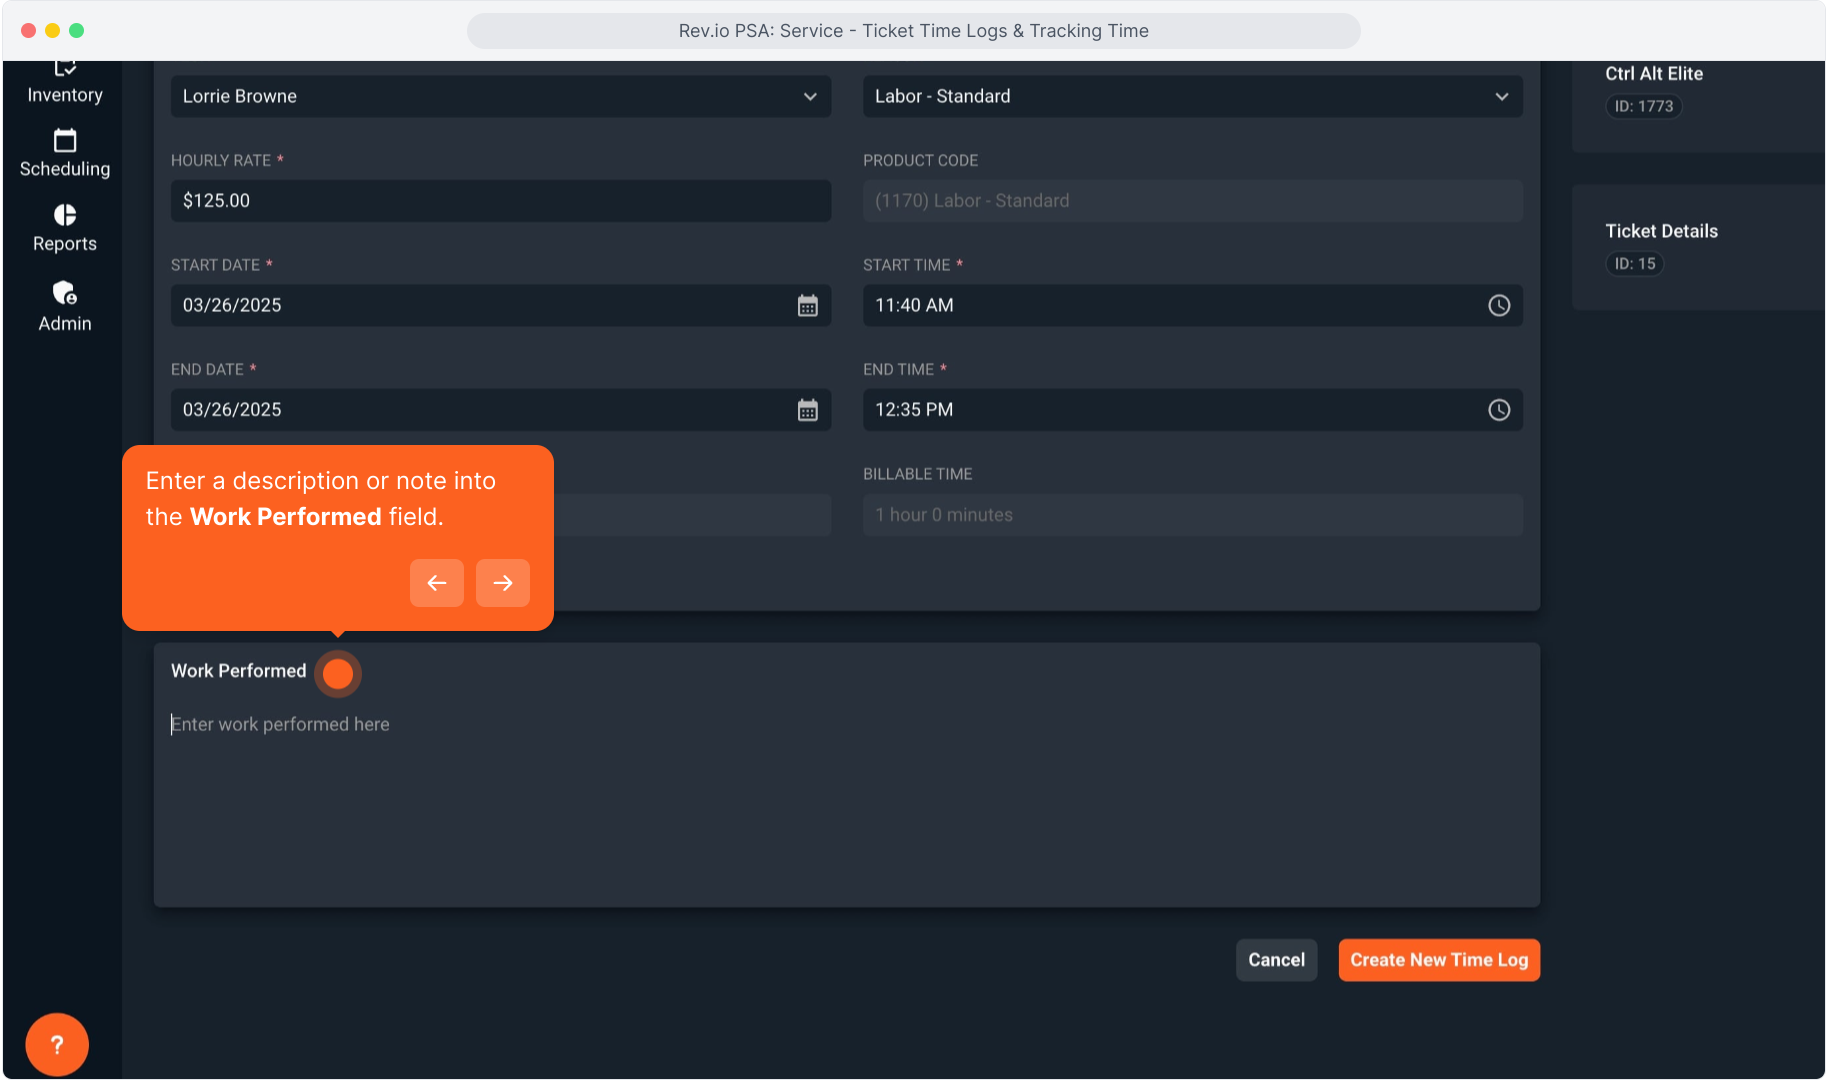Image resolution: width=1828 pixels, height=1080 pixels.
Task: Click the orange hotspot beside Work Performed
Action: click(x=338, y=673)
